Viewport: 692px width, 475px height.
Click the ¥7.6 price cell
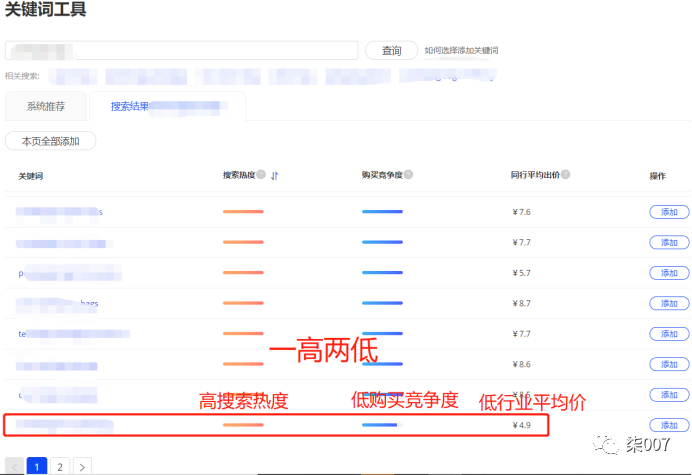(x=521, y=212)
